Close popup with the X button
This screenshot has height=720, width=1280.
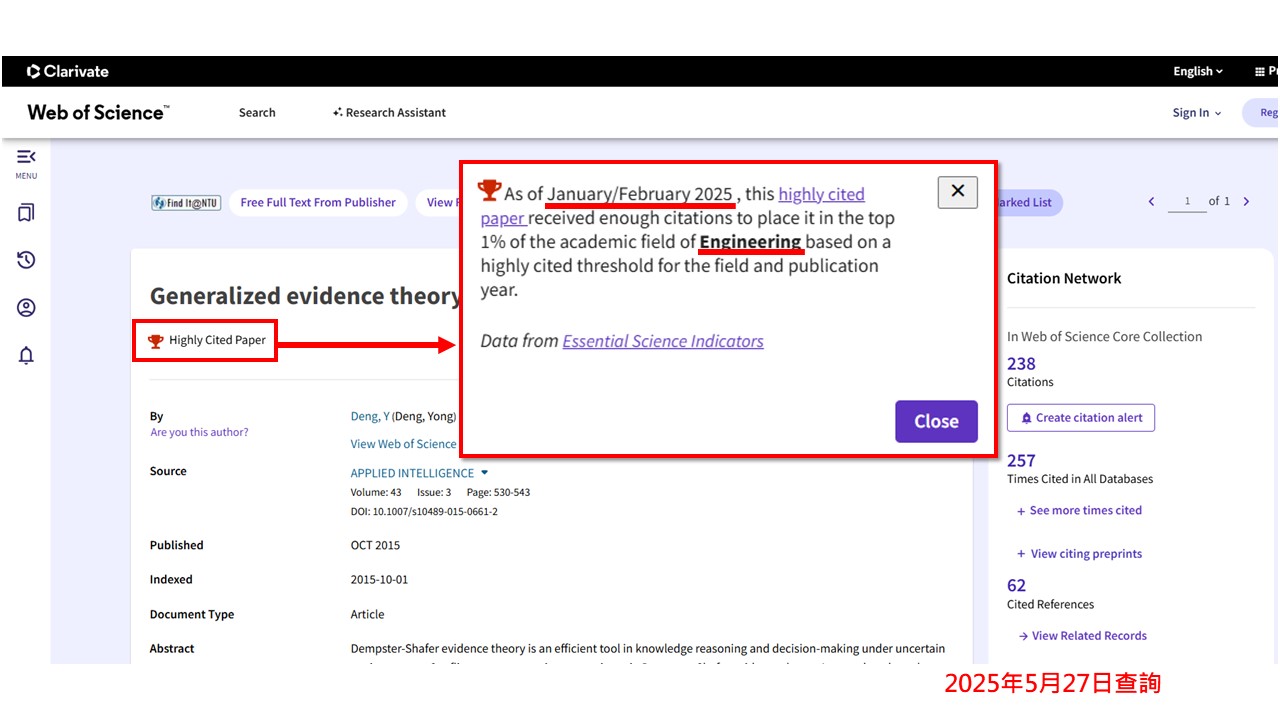957,191
